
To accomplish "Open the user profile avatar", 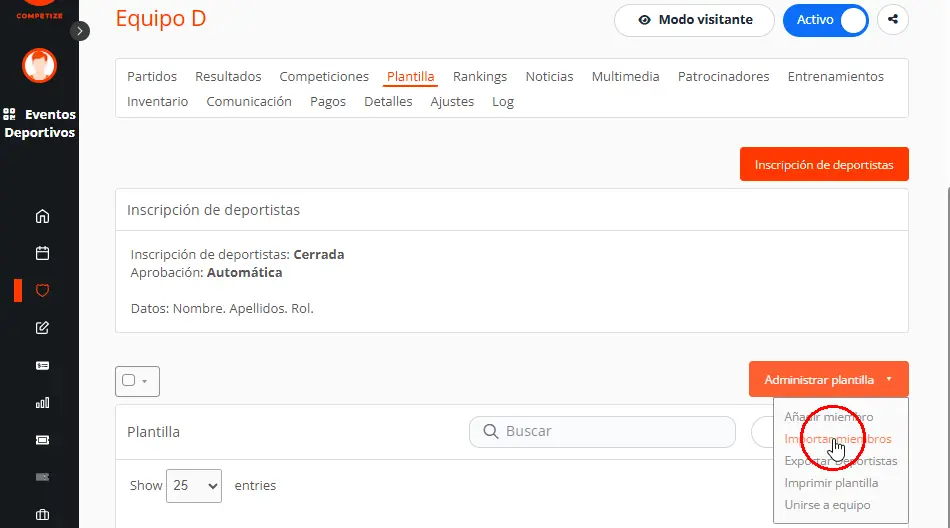I will point(39,65).
